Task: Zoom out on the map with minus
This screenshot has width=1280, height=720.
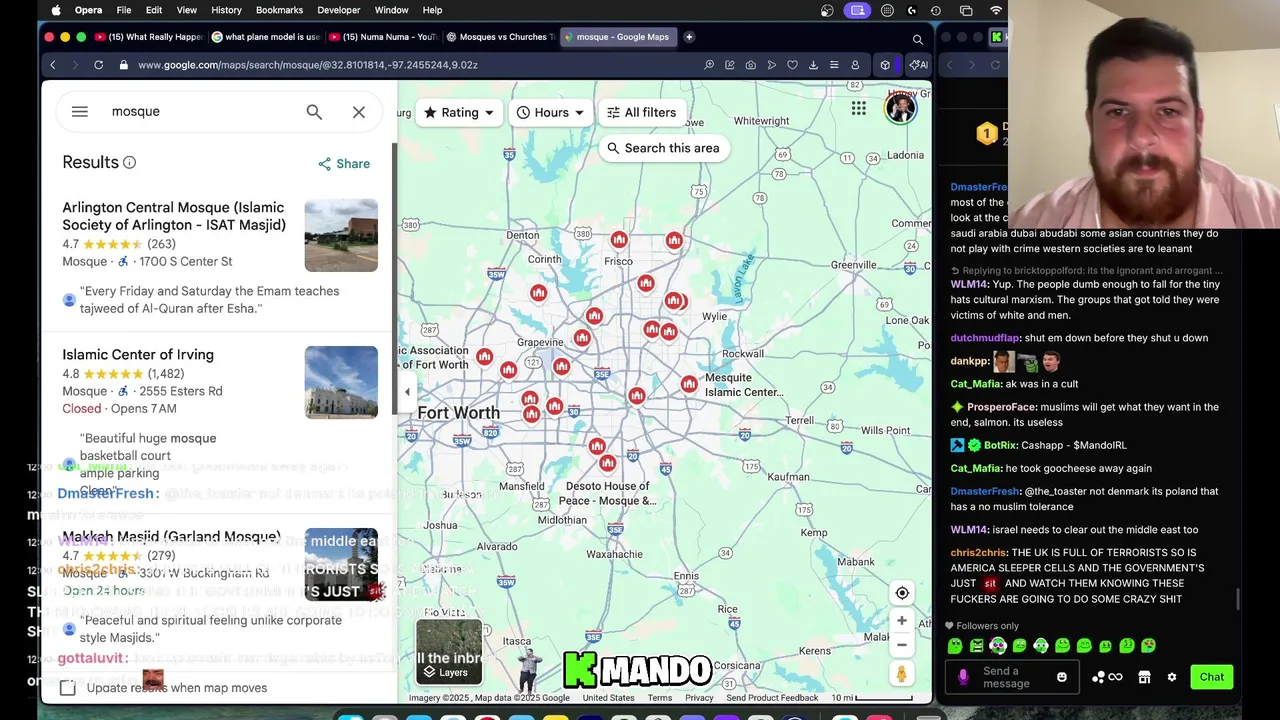Action: coord(902,645)
